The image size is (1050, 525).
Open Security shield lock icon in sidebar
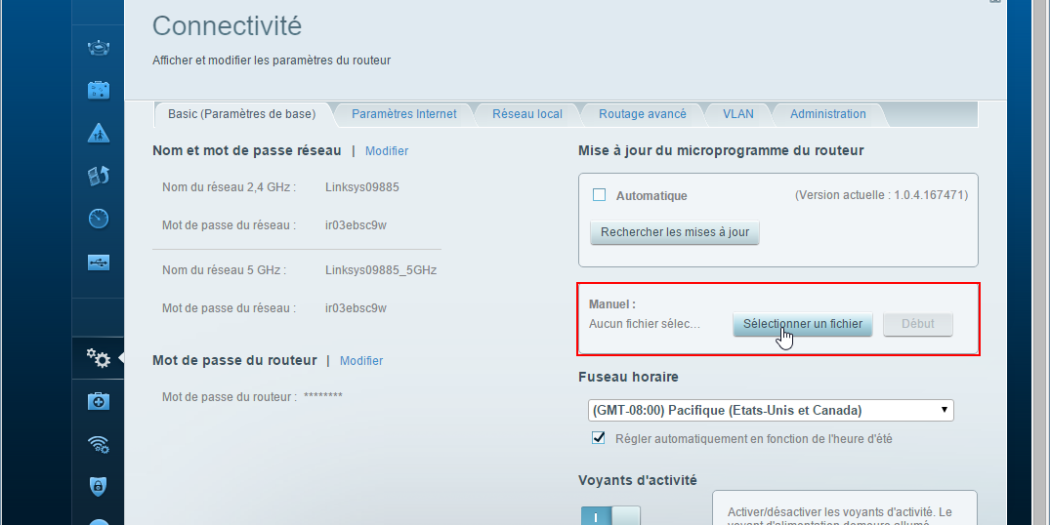[99, 487]
